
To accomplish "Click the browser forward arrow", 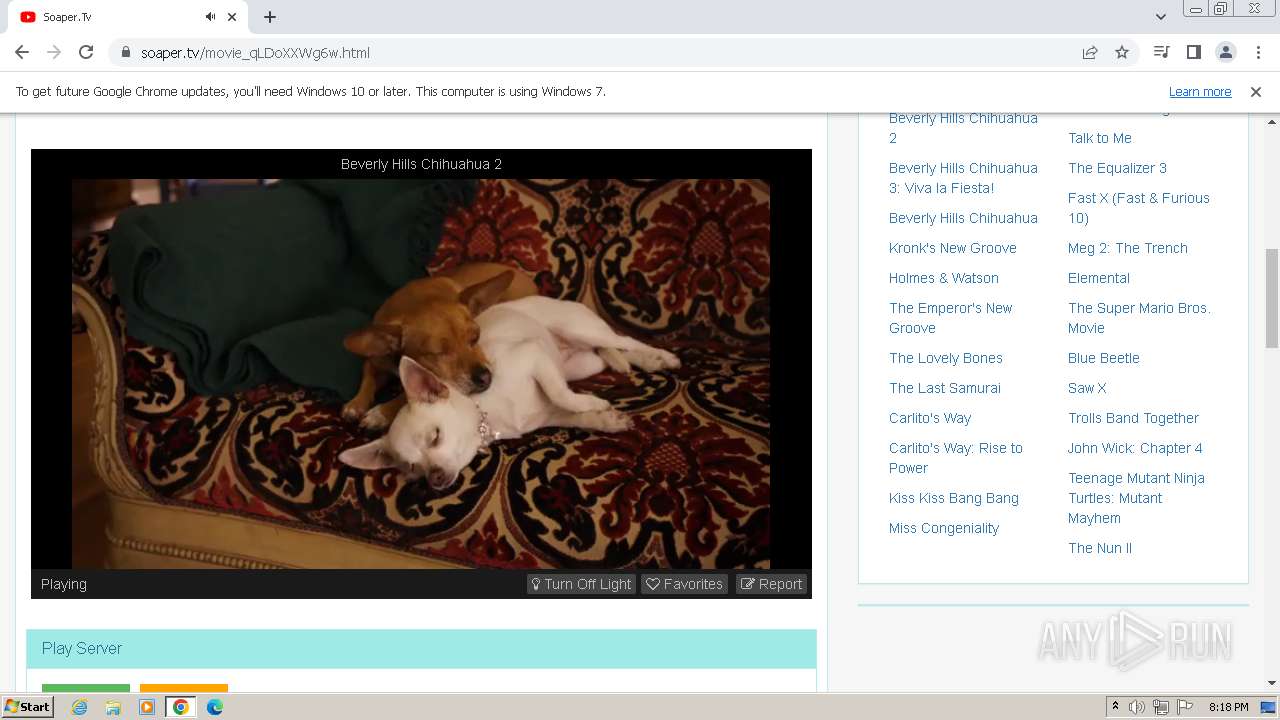I will (x=54, y=52).
